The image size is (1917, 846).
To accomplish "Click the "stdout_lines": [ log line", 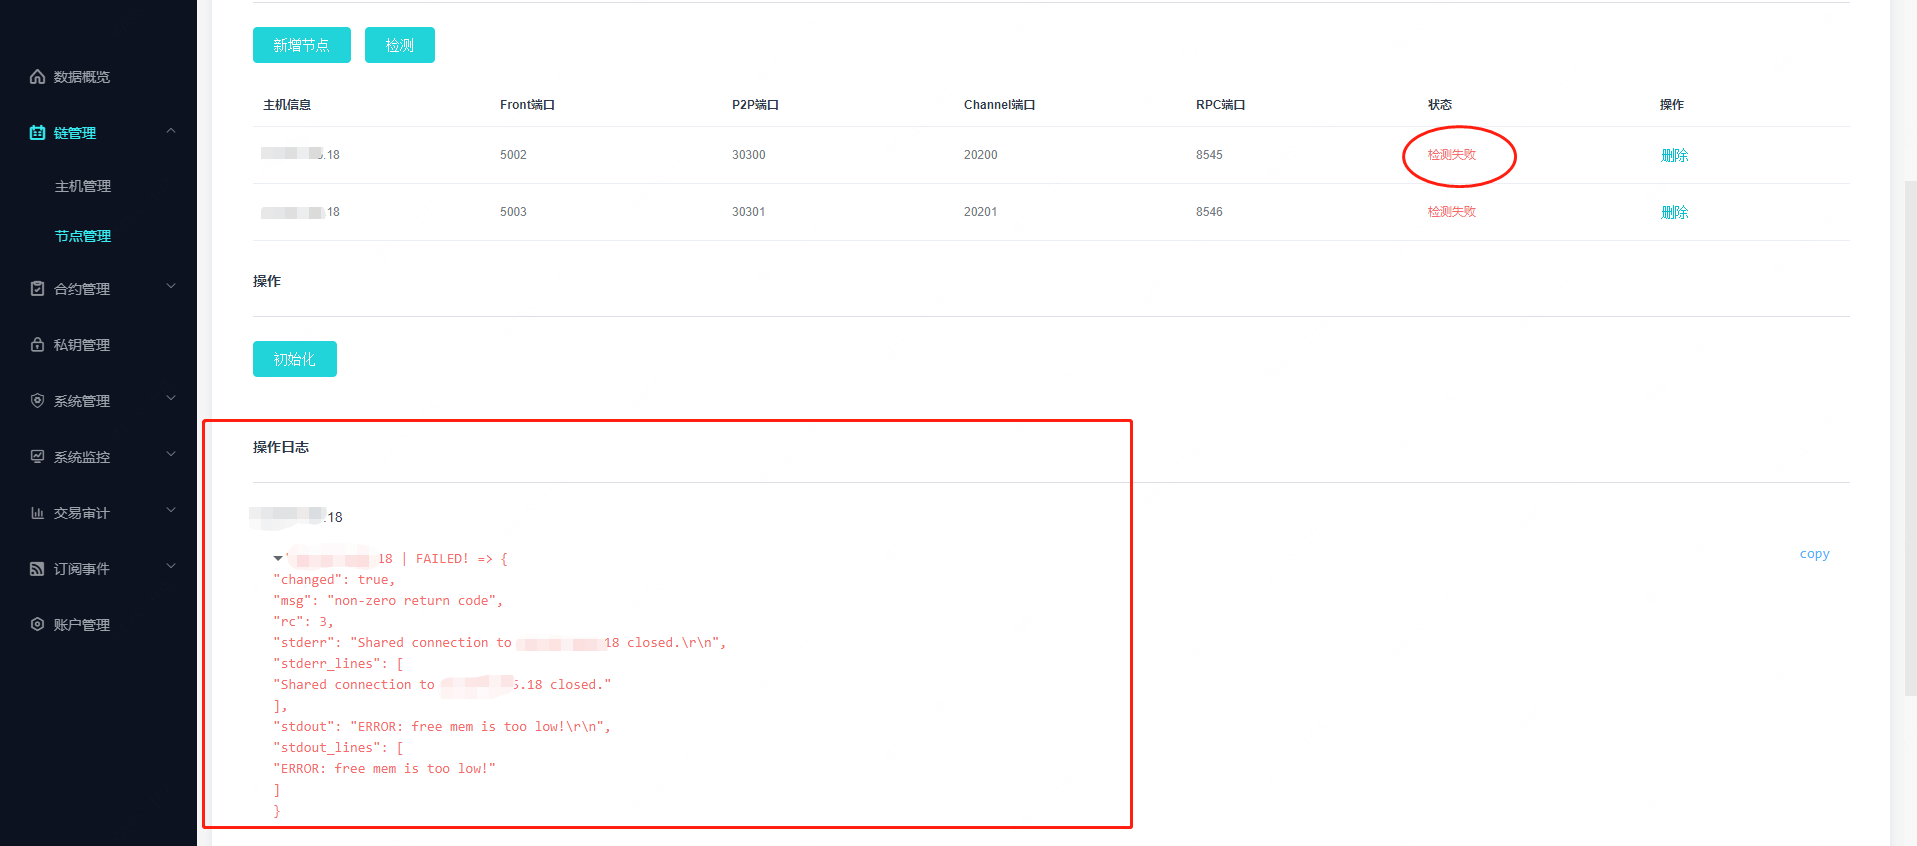I will [338, 748].
